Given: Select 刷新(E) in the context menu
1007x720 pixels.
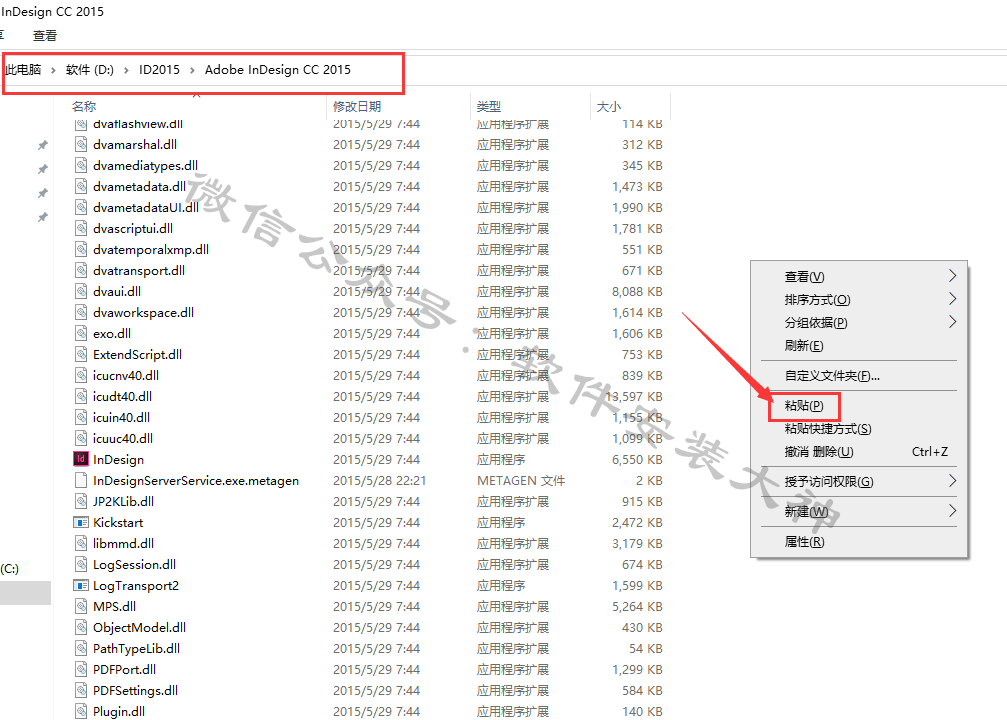Looking at the screenshot, I should (x=803, y=346).
